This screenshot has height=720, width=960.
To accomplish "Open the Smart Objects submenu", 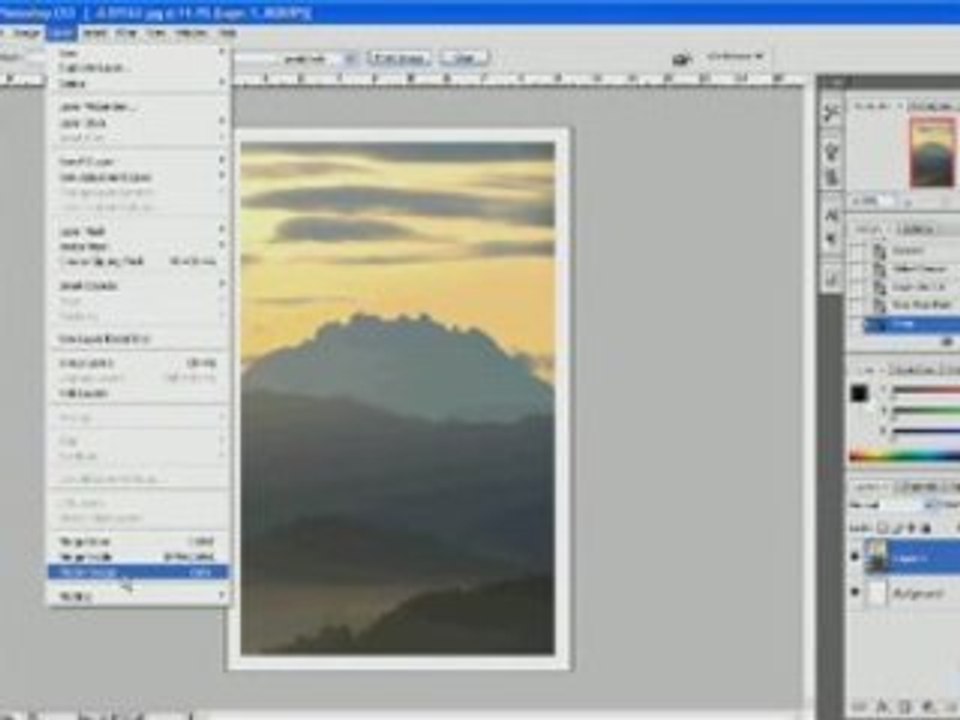I will click(x=138, y=285).
